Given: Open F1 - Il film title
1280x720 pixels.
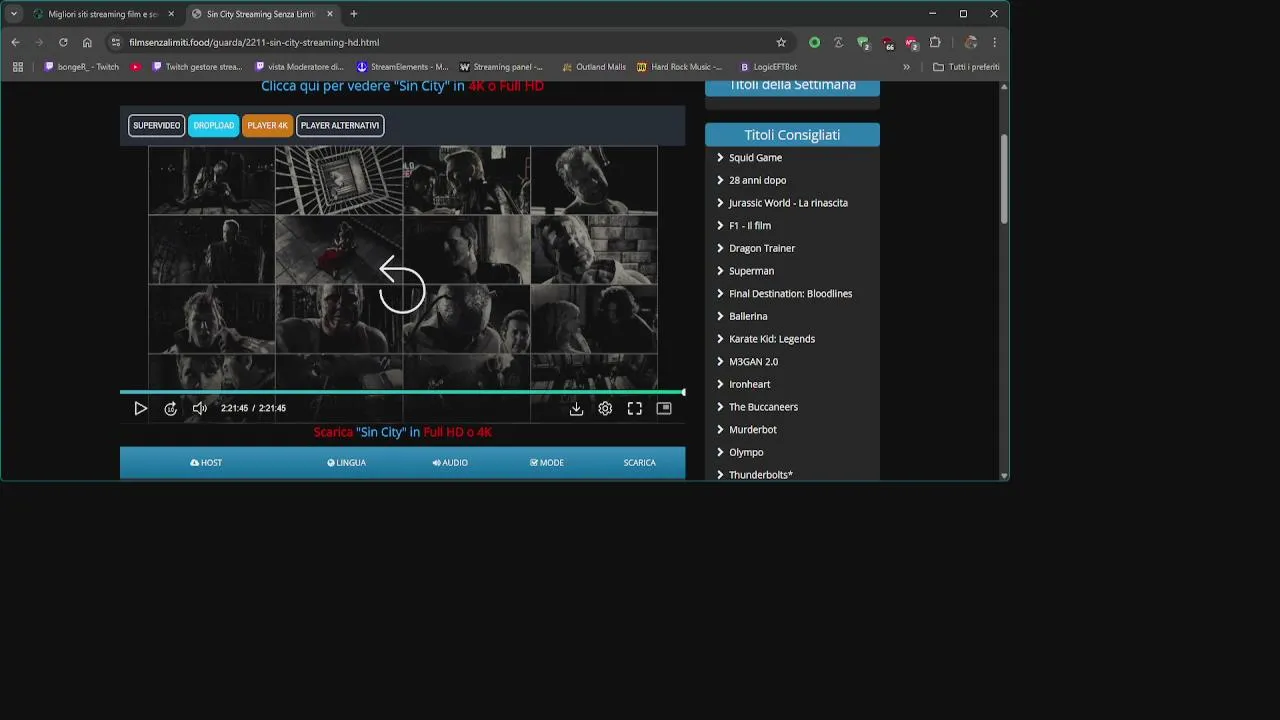Looking at the screenshot, I should click(750, 226).
